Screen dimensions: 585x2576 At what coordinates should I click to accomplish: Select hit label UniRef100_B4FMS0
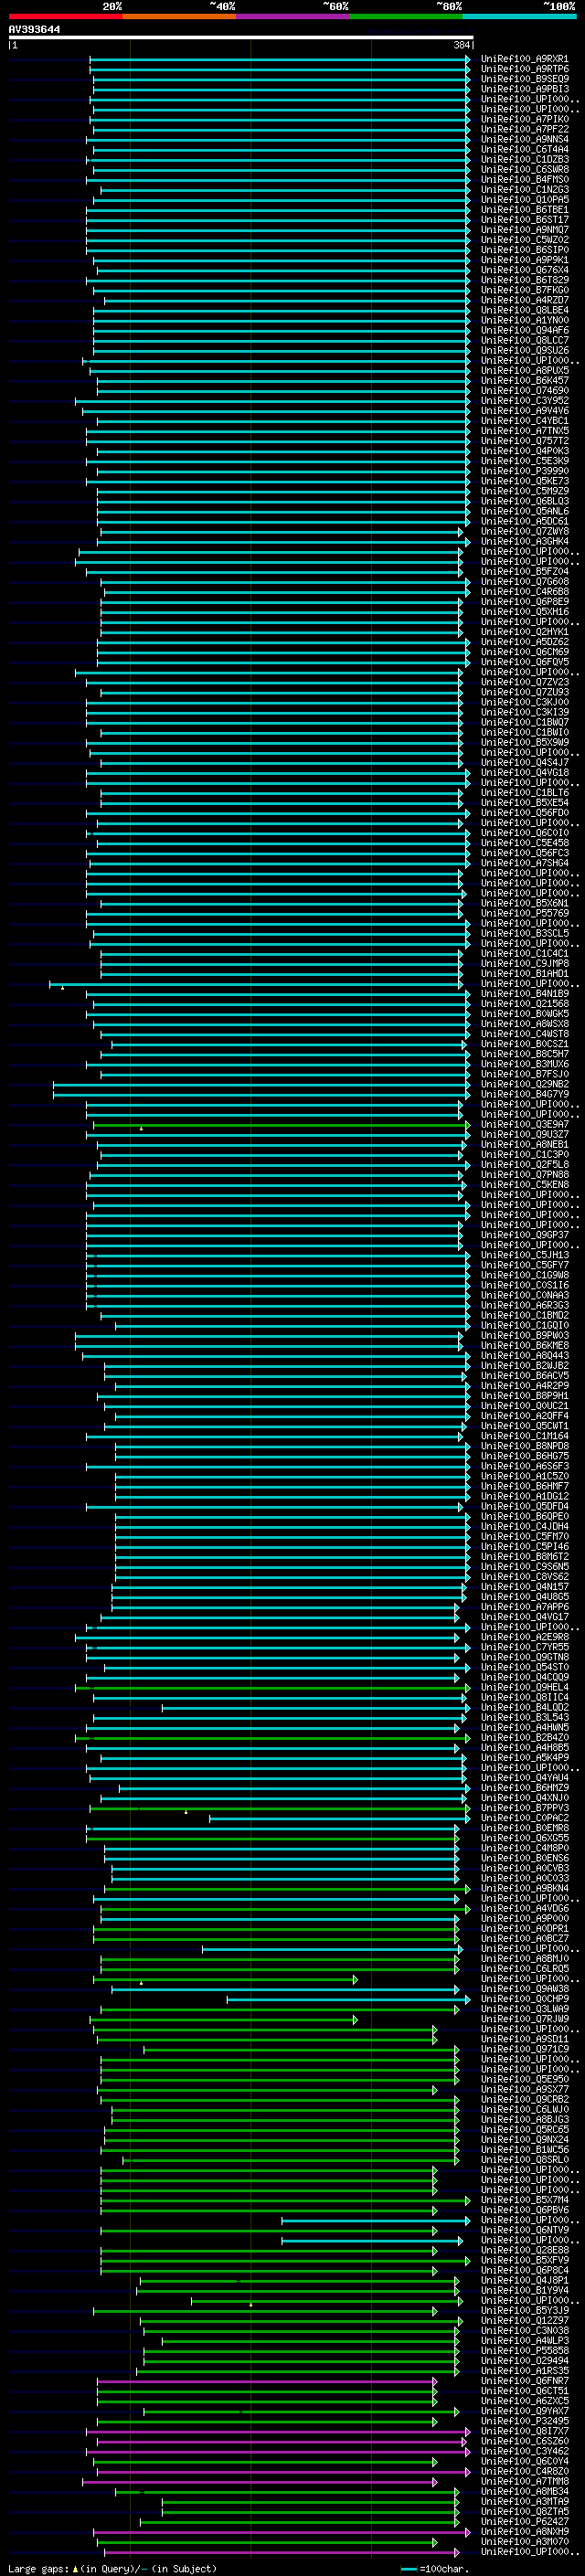click(525, 179)
